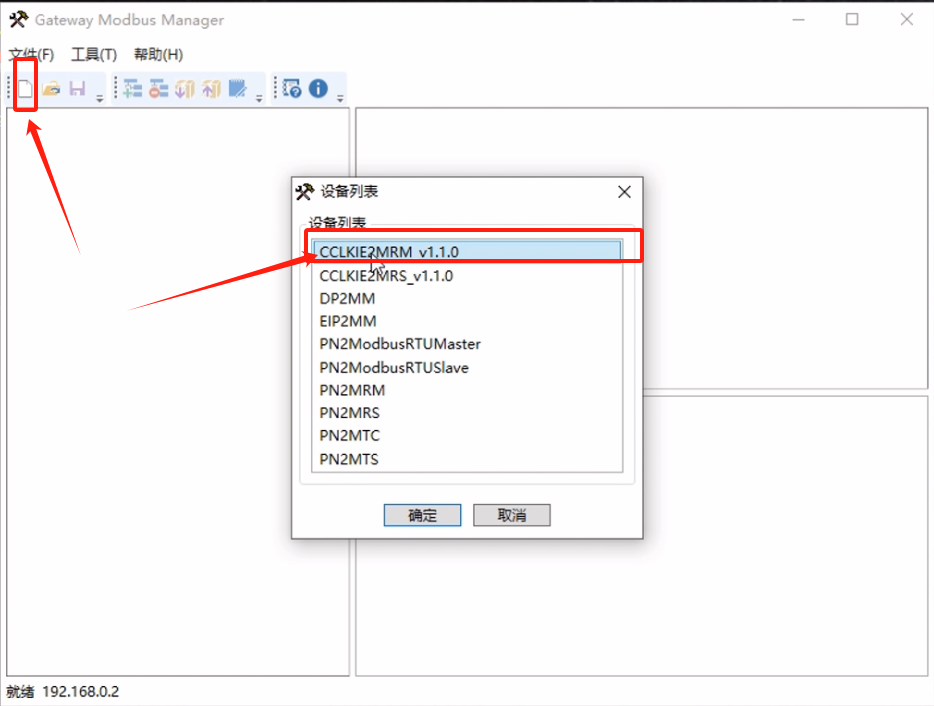Click the remove node tree icon
This screenshot has width=934, height=706.
pos(158,89)
